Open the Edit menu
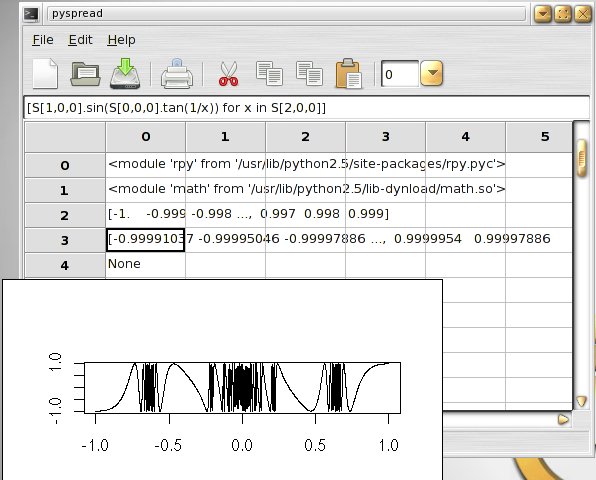The height and width of the screenshot is (480, 596). point(80,40)
